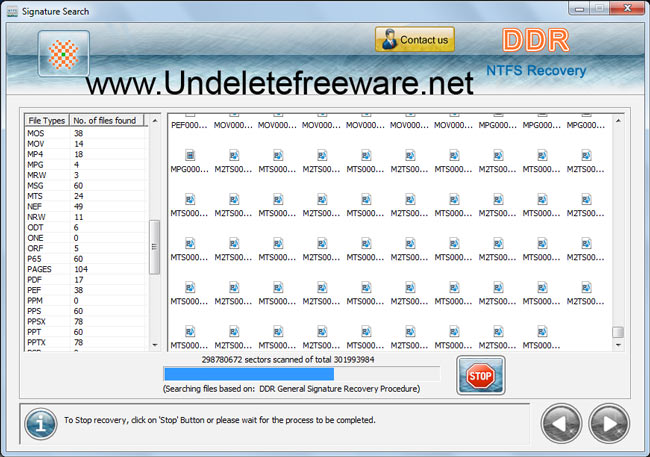Select the PAGES file type row
Image resolution: width=650 pixels, height=457 pixels.
(86, 269)
